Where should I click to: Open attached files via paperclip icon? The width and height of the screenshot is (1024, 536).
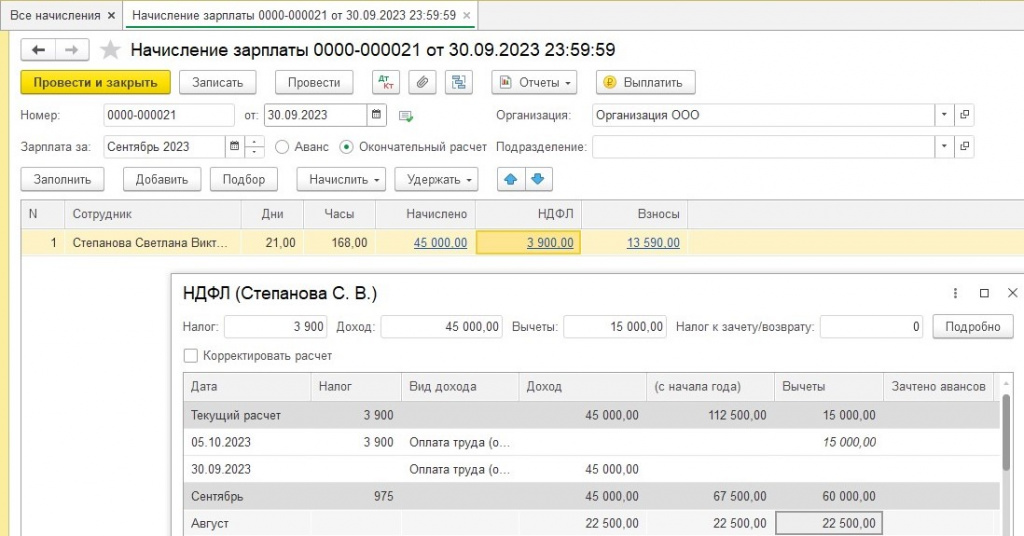point(423,82)
